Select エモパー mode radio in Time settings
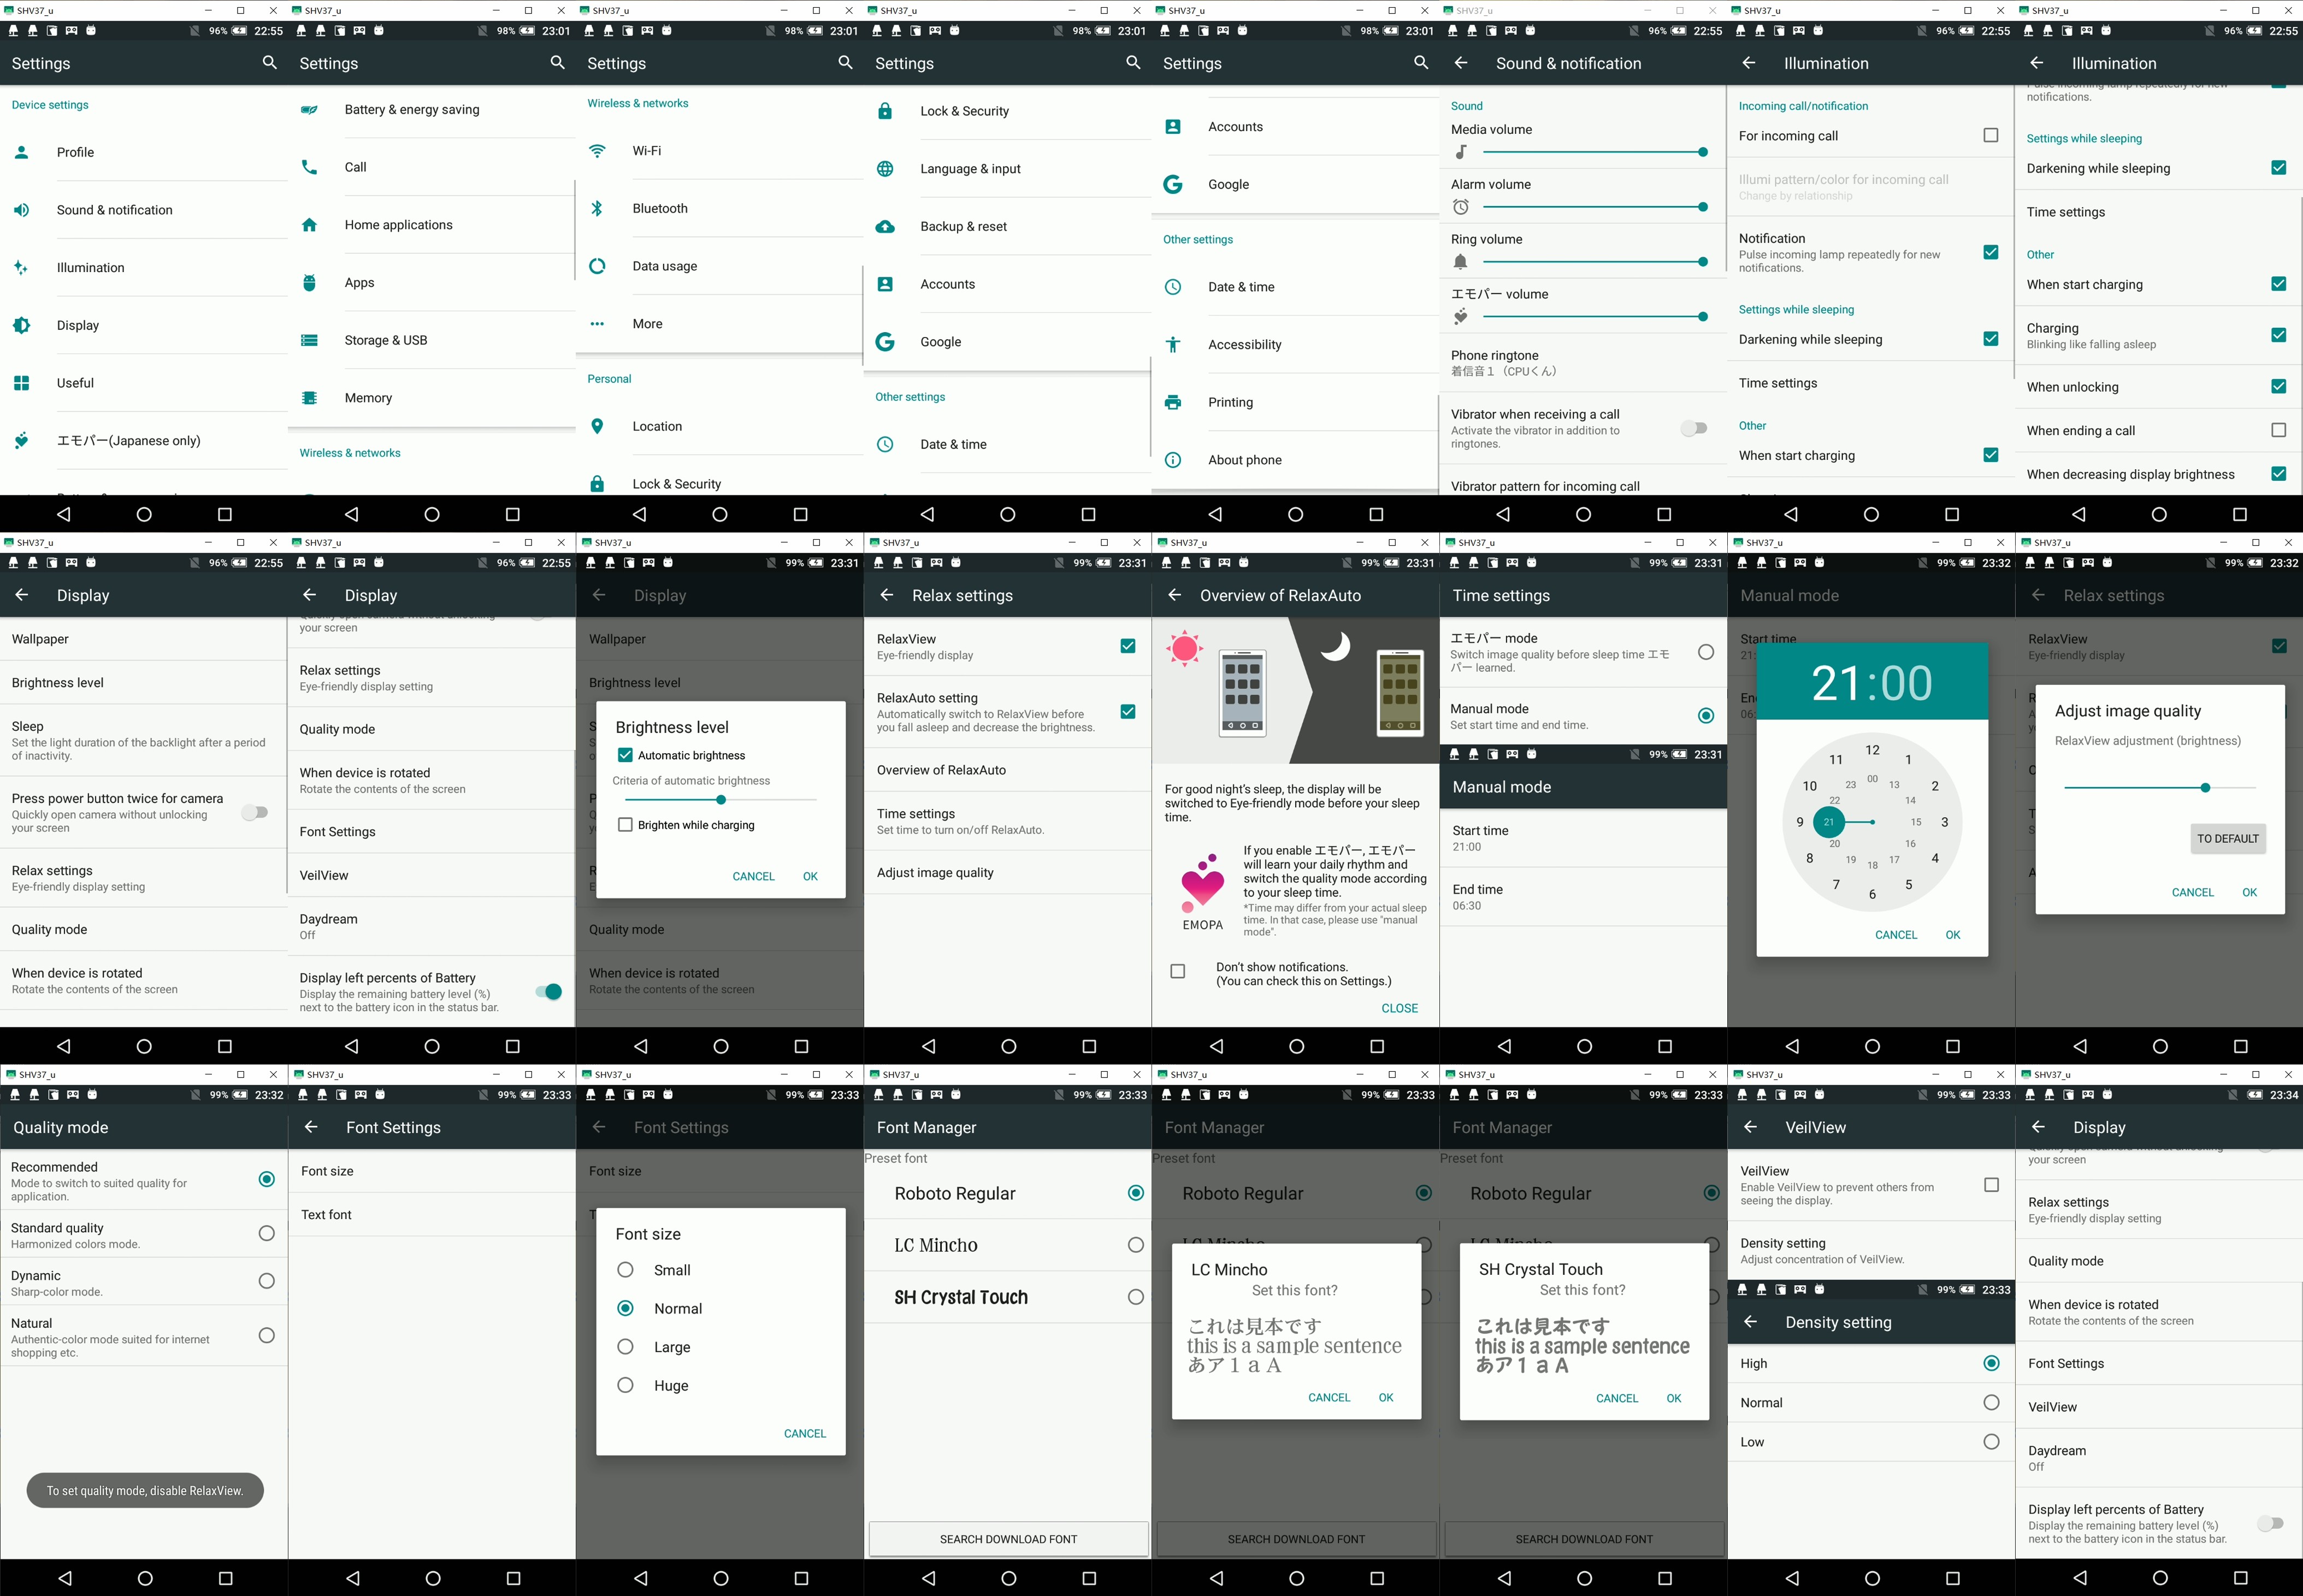The width and height of the screenshot is (2303, 1596). [1705, 652]
